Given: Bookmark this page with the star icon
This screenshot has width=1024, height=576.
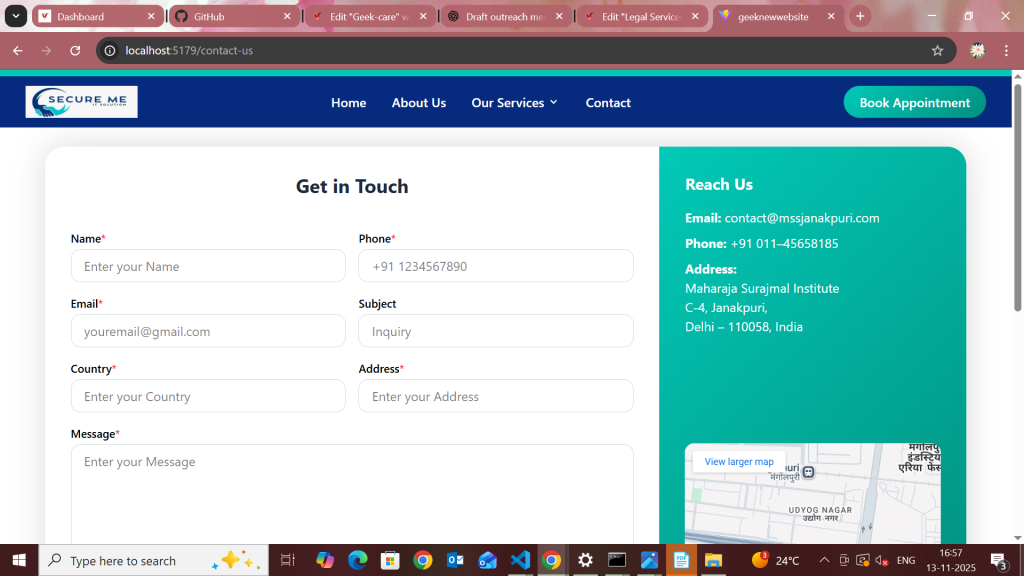Looking at the screenshot, I should (937, 51).
